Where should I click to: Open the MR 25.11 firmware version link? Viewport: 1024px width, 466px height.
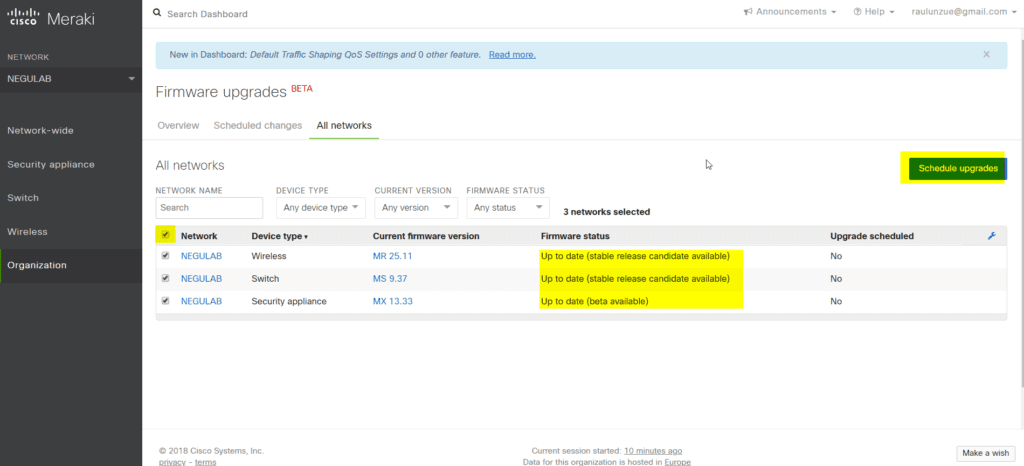pyautogui.click(x=392, y=256)
